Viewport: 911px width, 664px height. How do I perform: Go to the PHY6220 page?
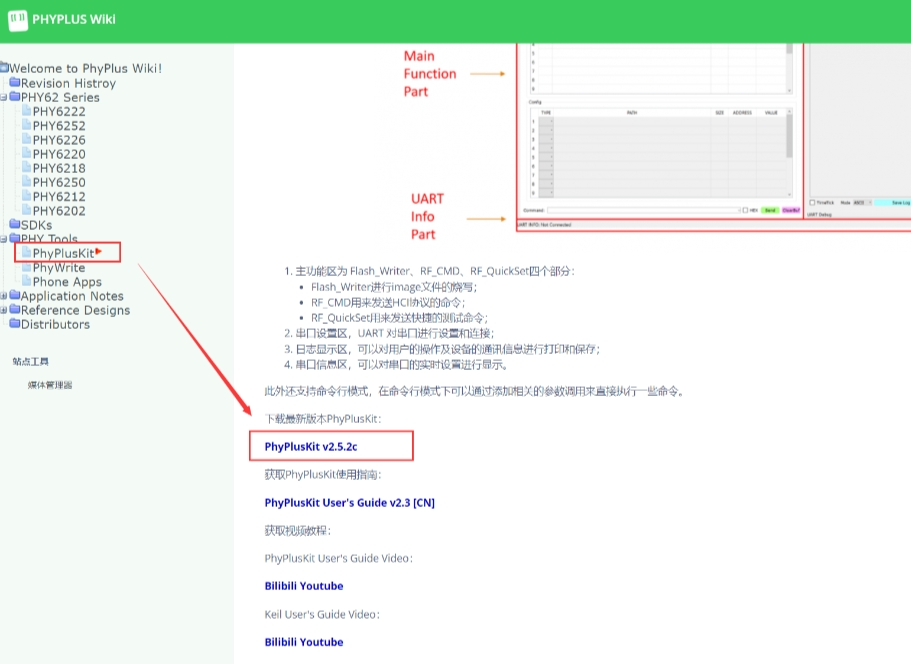[59, 154]
